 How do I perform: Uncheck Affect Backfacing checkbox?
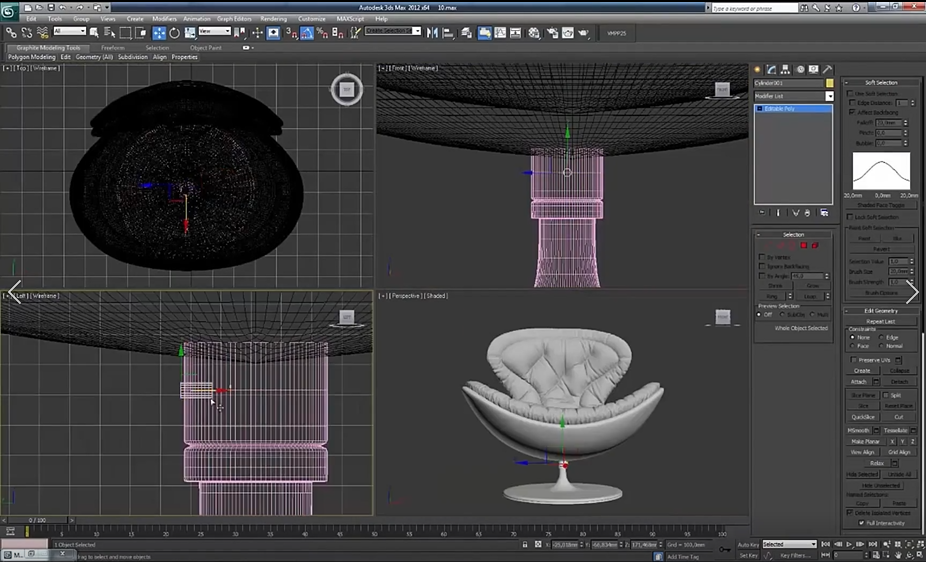point(852,112)
